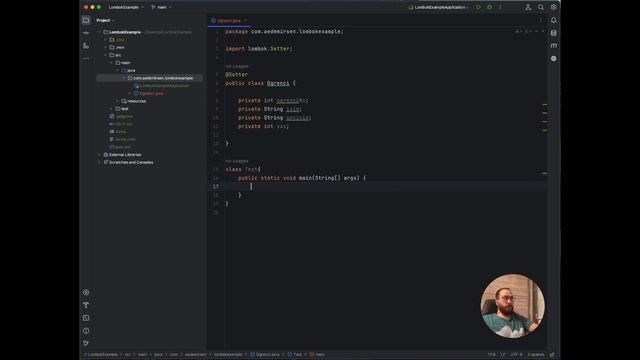
Task: Open the caret position 17:9 widget
Action: (x=491, y=354)
